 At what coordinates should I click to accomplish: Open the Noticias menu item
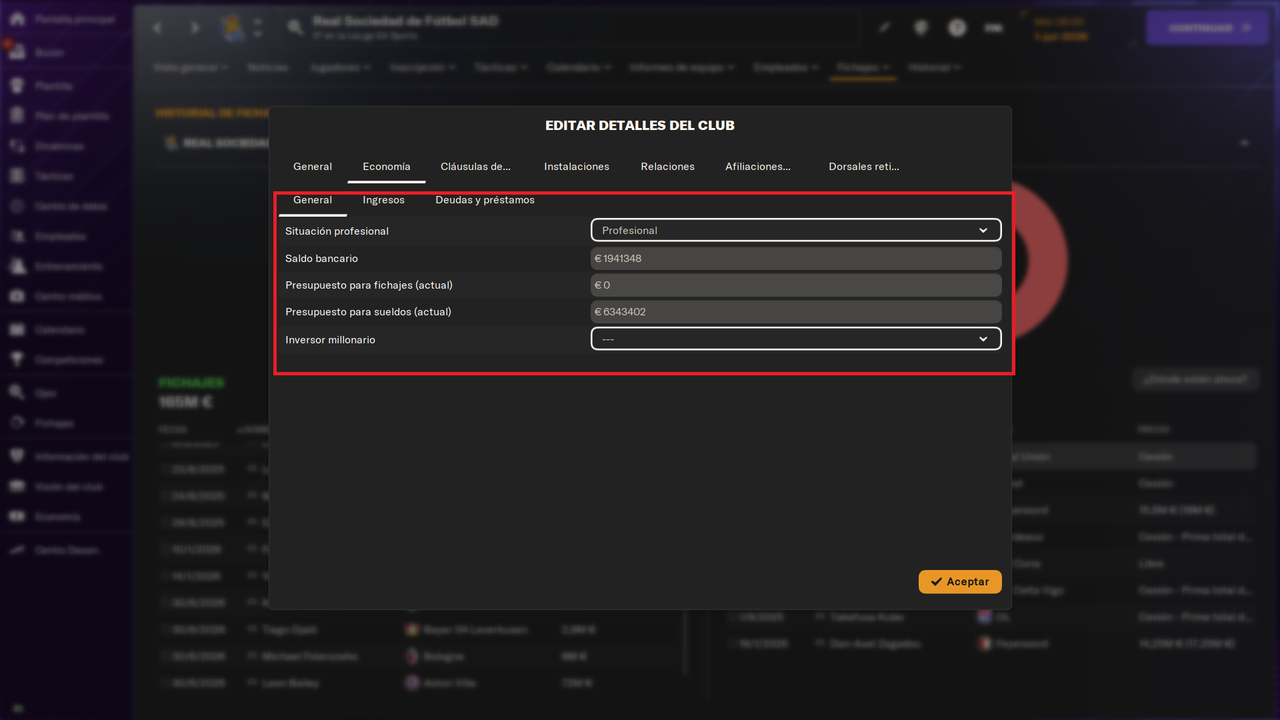click(267, 68)
